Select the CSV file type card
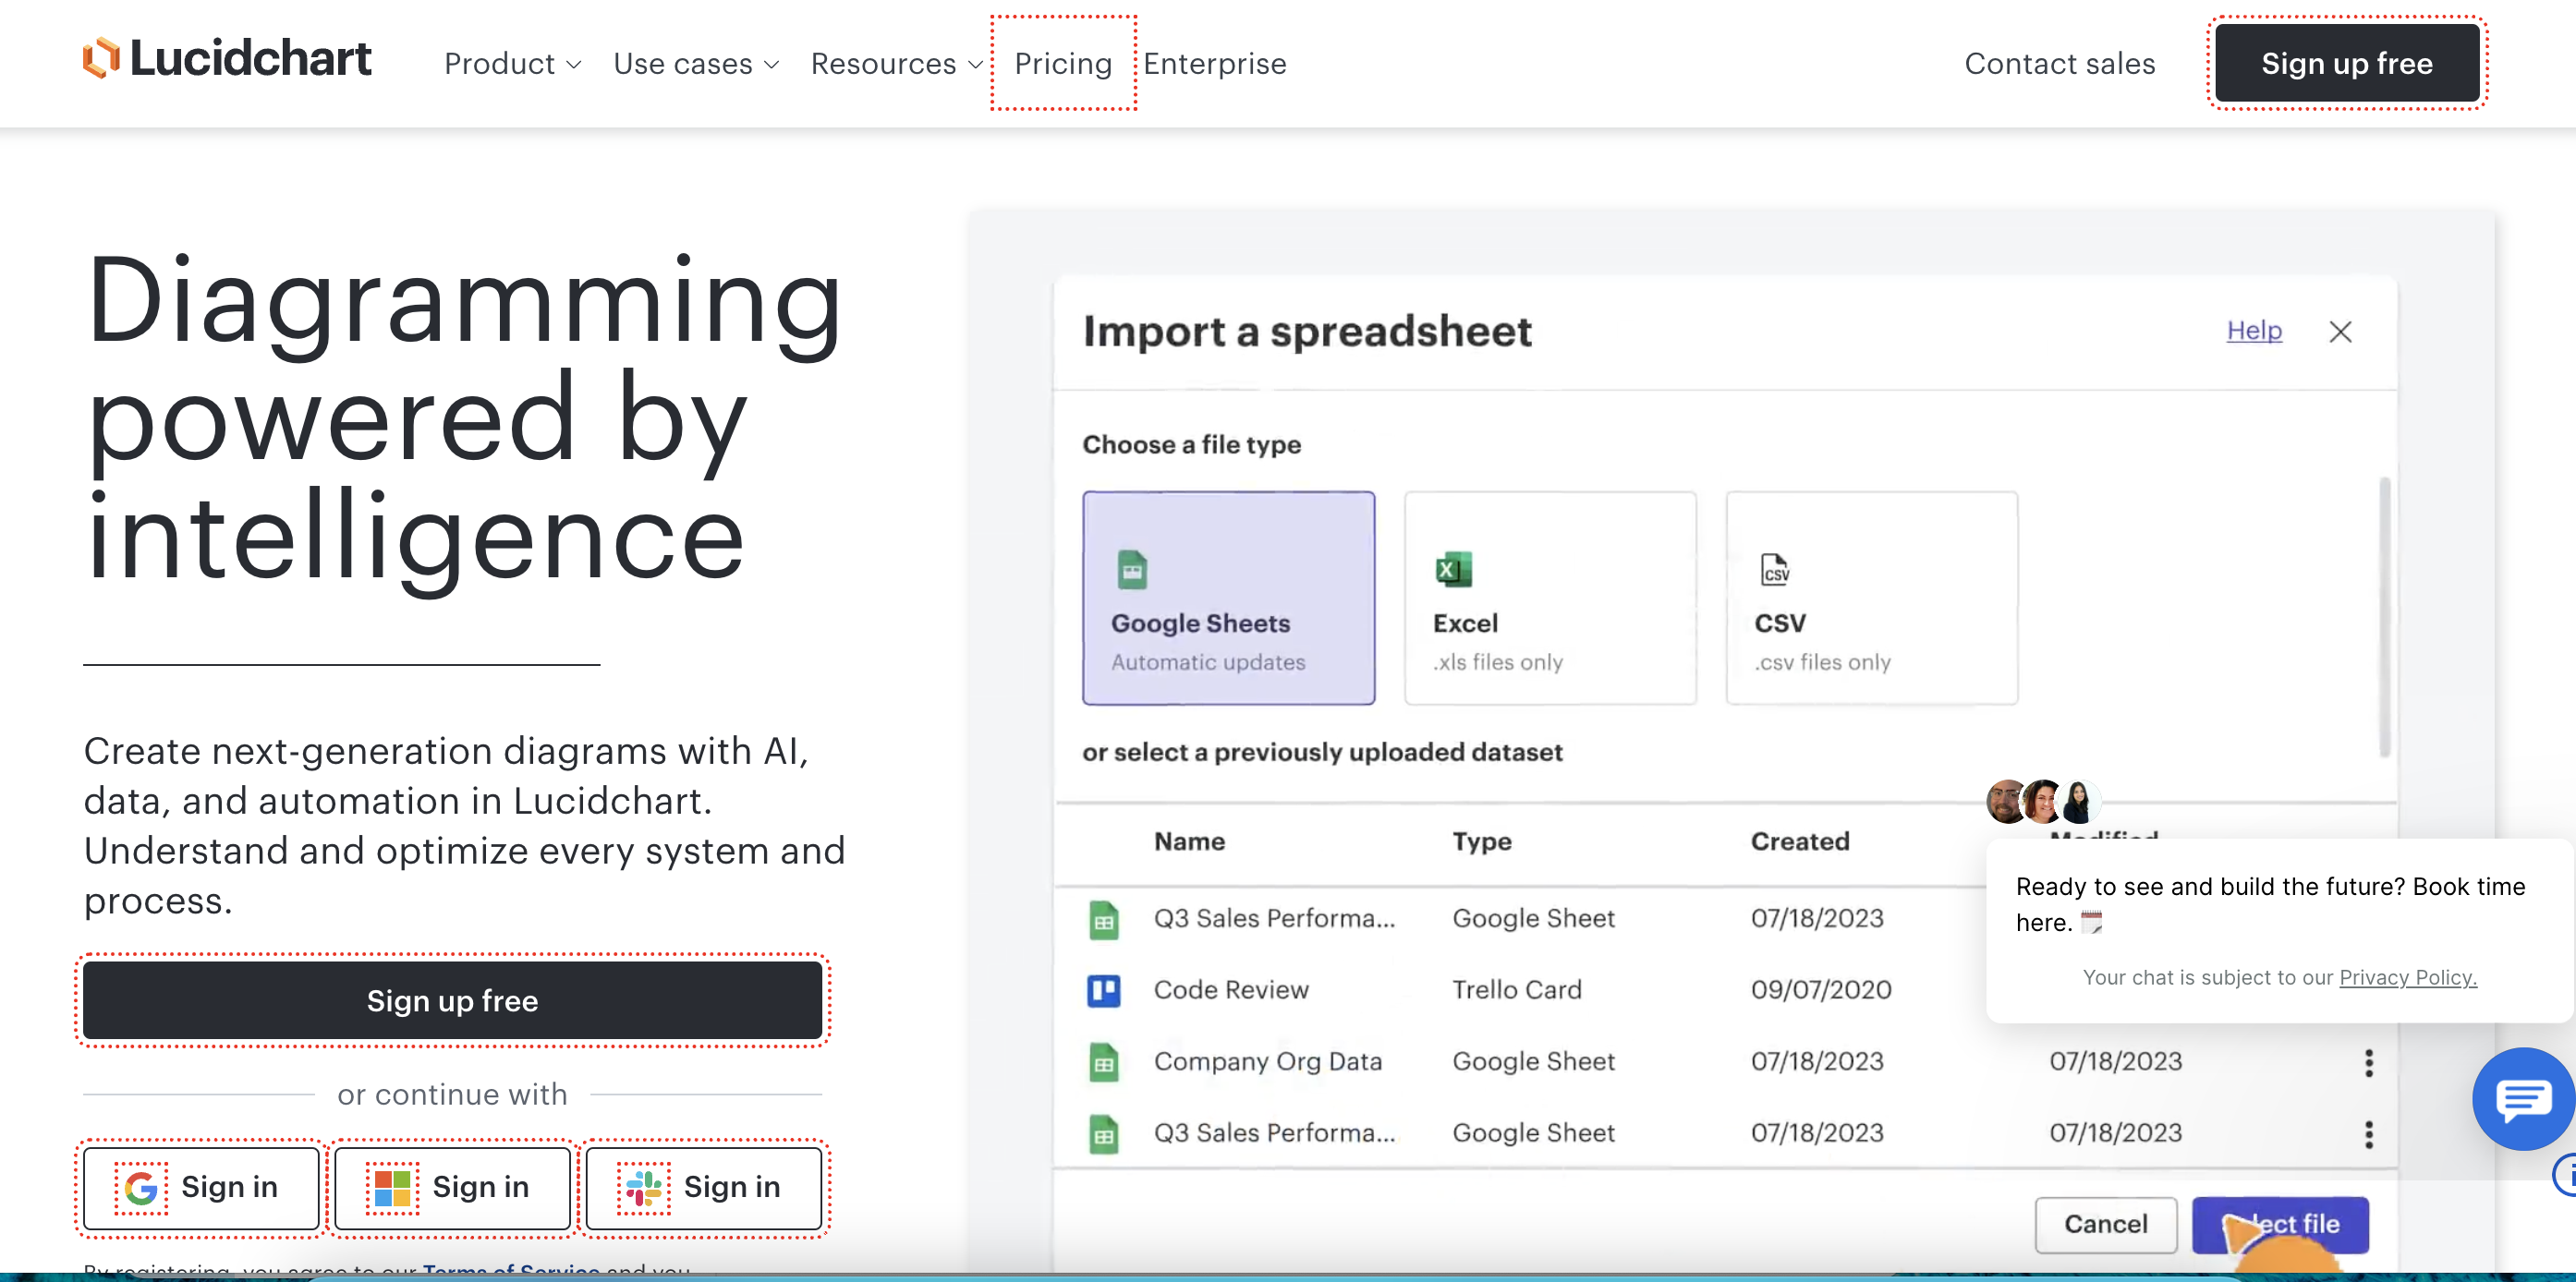 click(1872, 598)
